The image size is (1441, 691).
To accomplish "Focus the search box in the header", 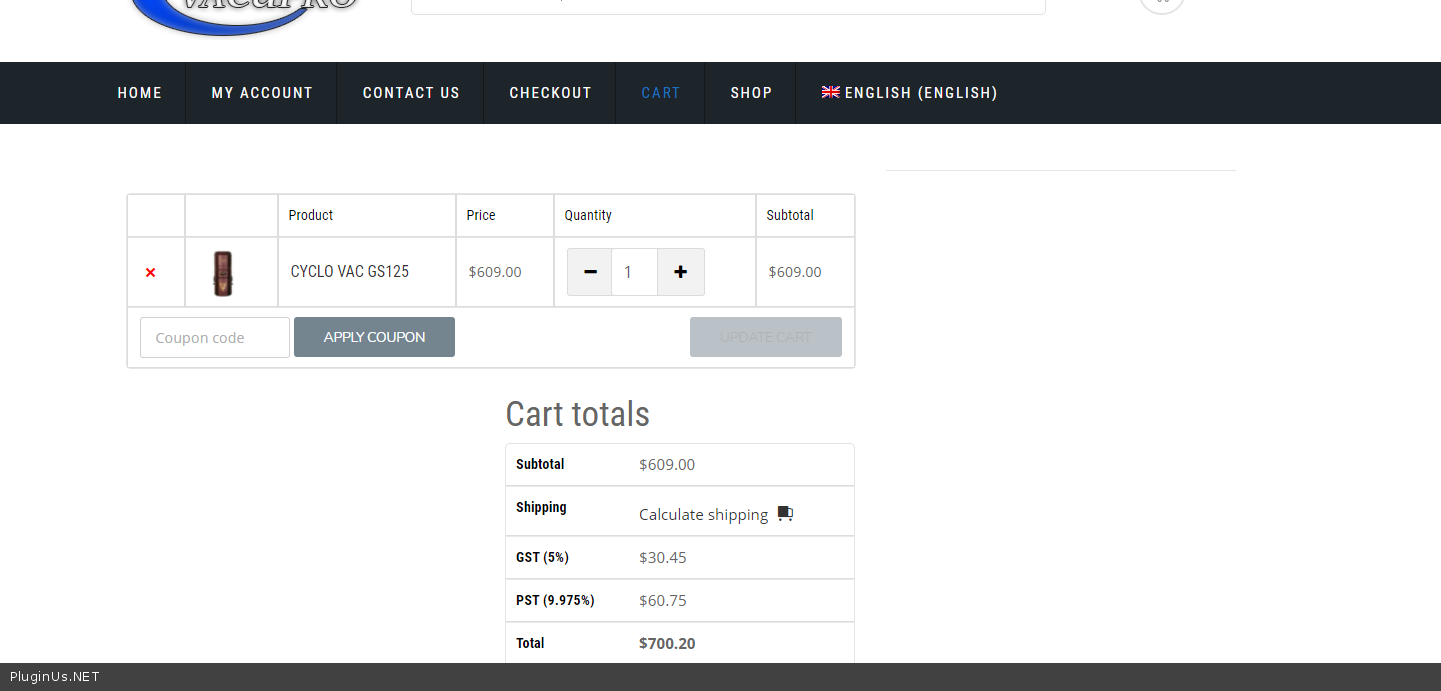I will [x=728, y=6].
